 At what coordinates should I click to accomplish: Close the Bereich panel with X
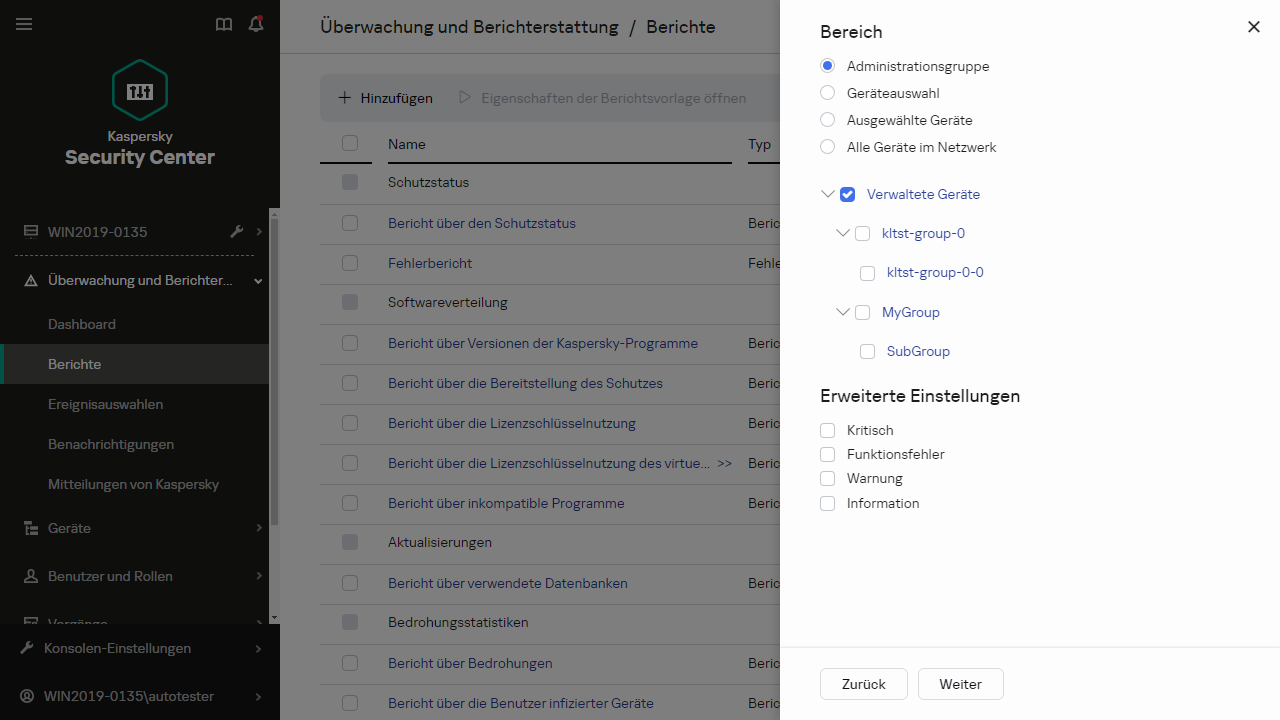pos(1254,27)
